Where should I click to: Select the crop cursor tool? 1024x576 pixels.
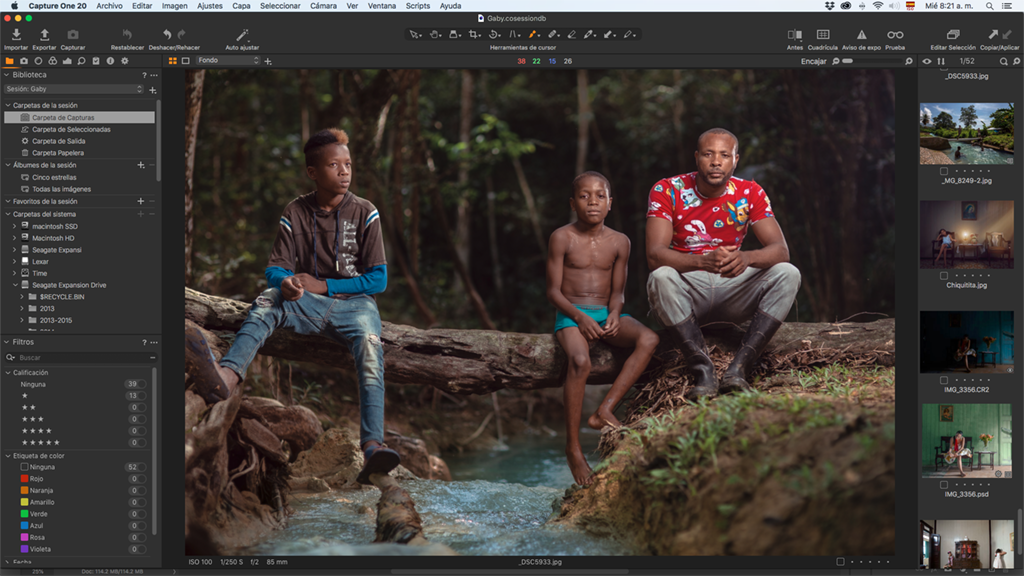(x=474, y=35)
